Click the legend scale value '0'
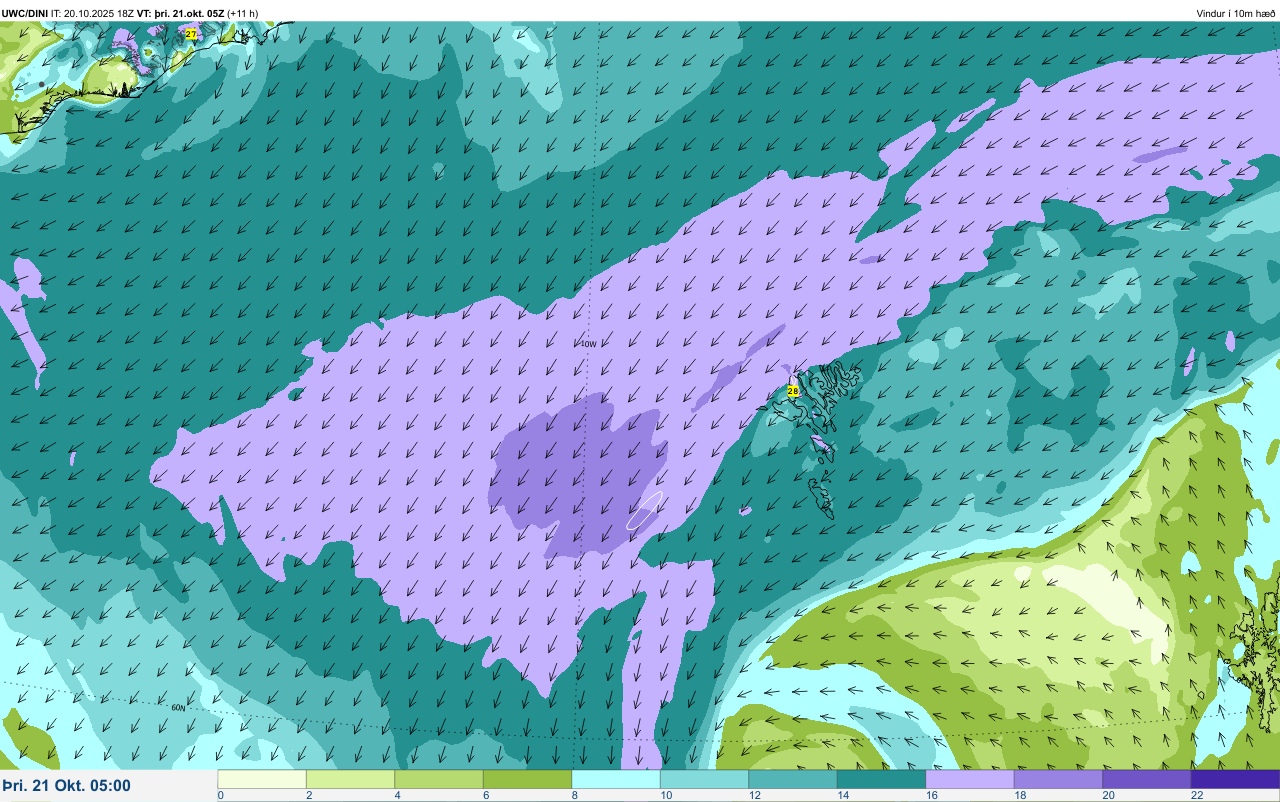Viewport: 1280px width, 802px height. (220, 795)
